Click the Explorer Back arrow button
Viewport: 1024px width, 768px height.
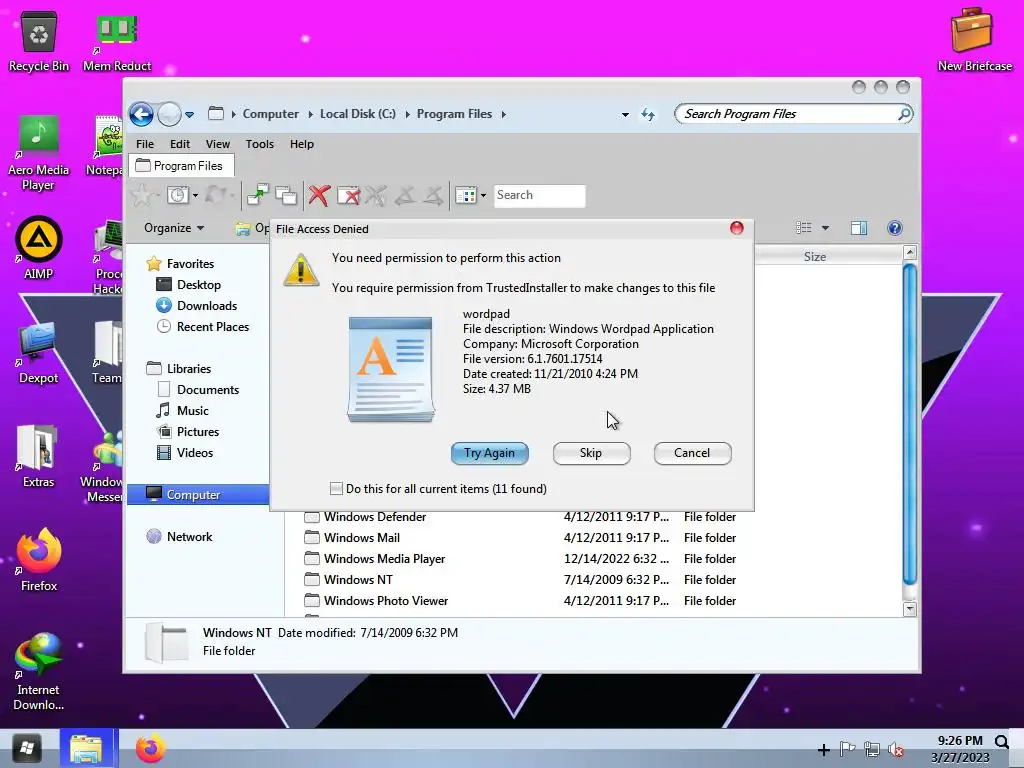tap(142, 114)
